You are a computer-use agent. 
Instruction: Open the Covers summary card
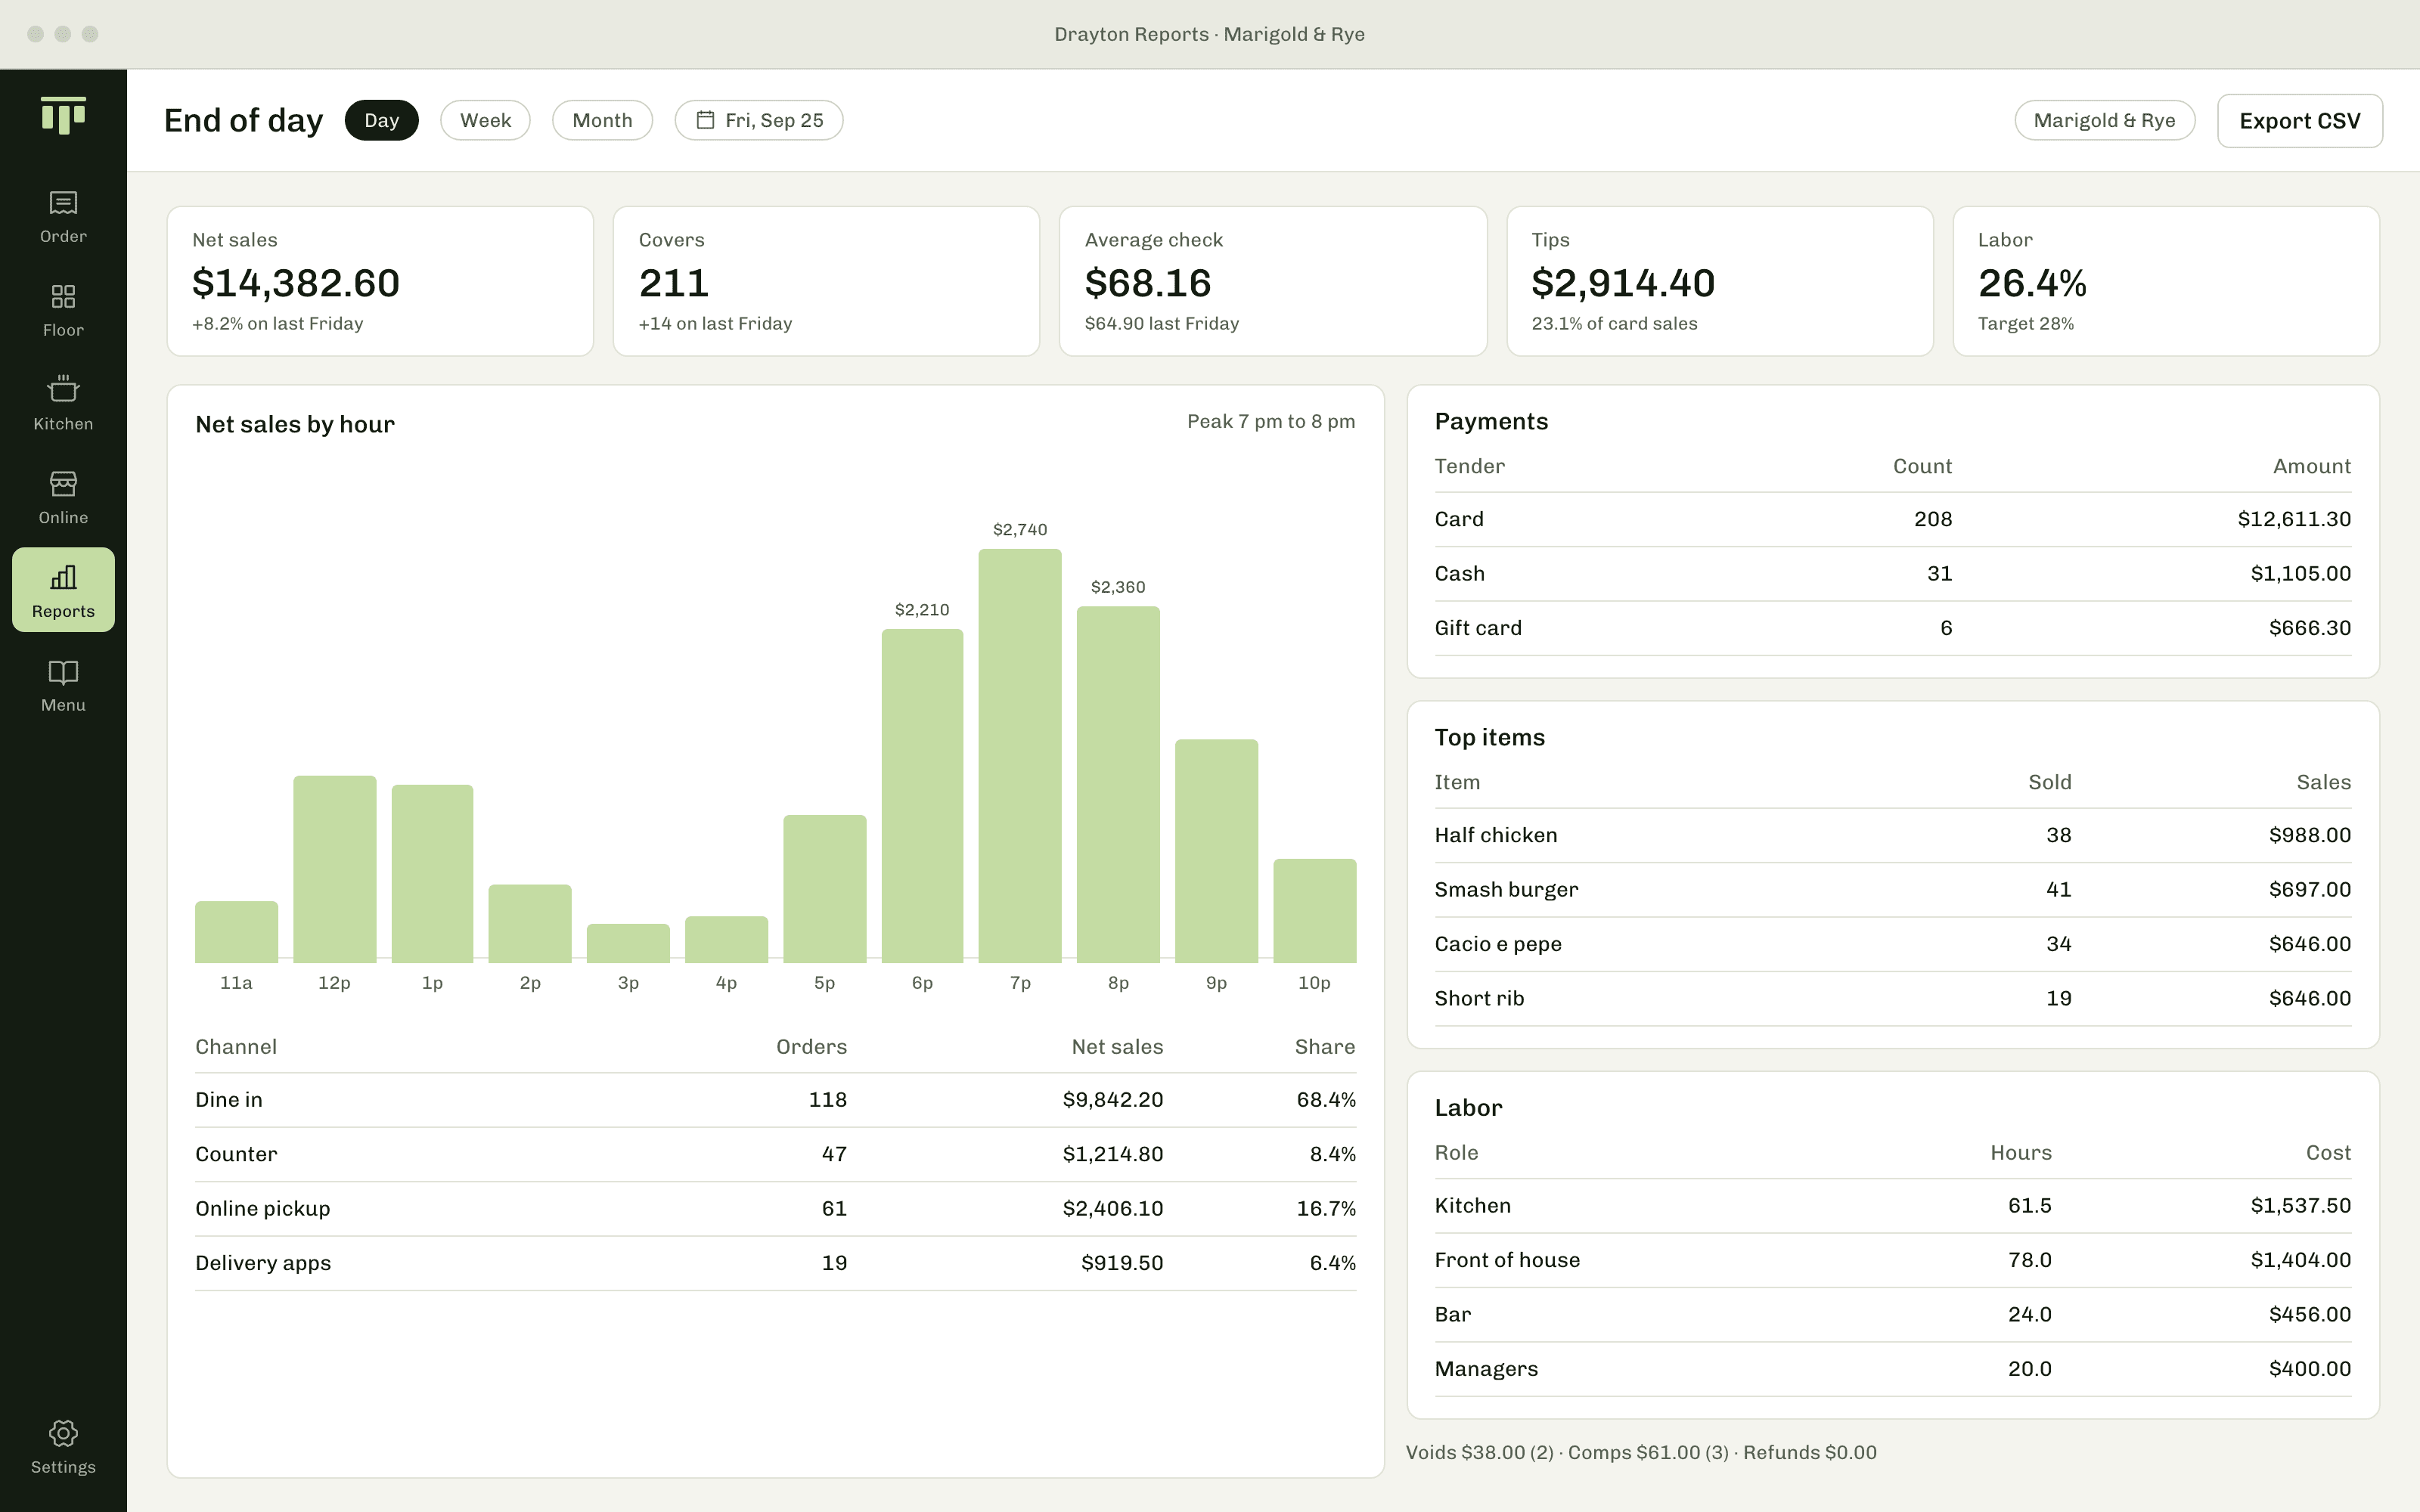[826, 281]
